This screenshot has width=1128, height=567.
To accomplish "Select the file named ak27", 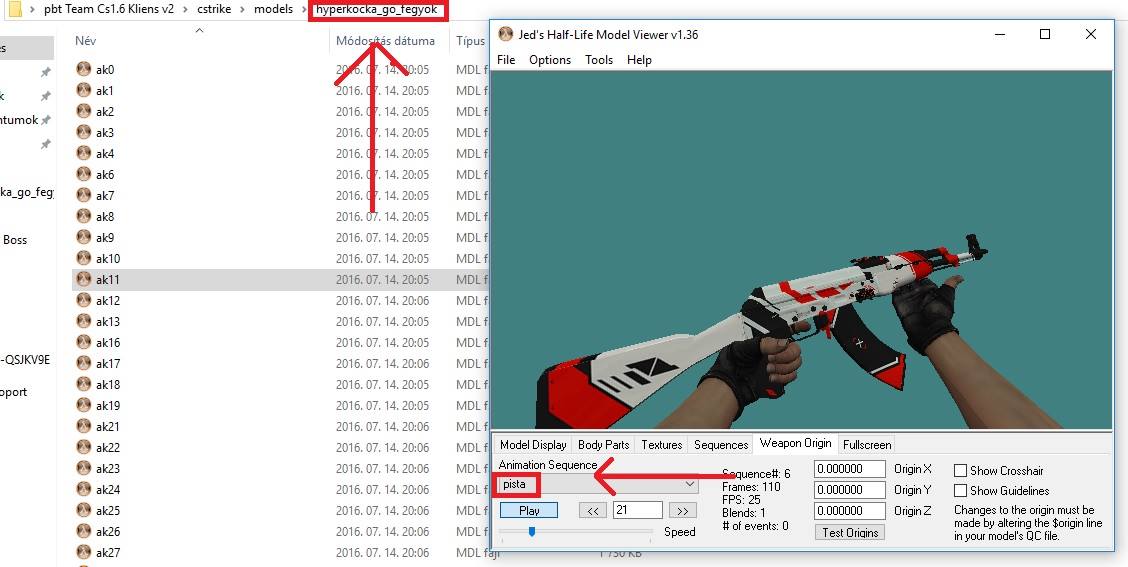I will (x=108, y=552).
